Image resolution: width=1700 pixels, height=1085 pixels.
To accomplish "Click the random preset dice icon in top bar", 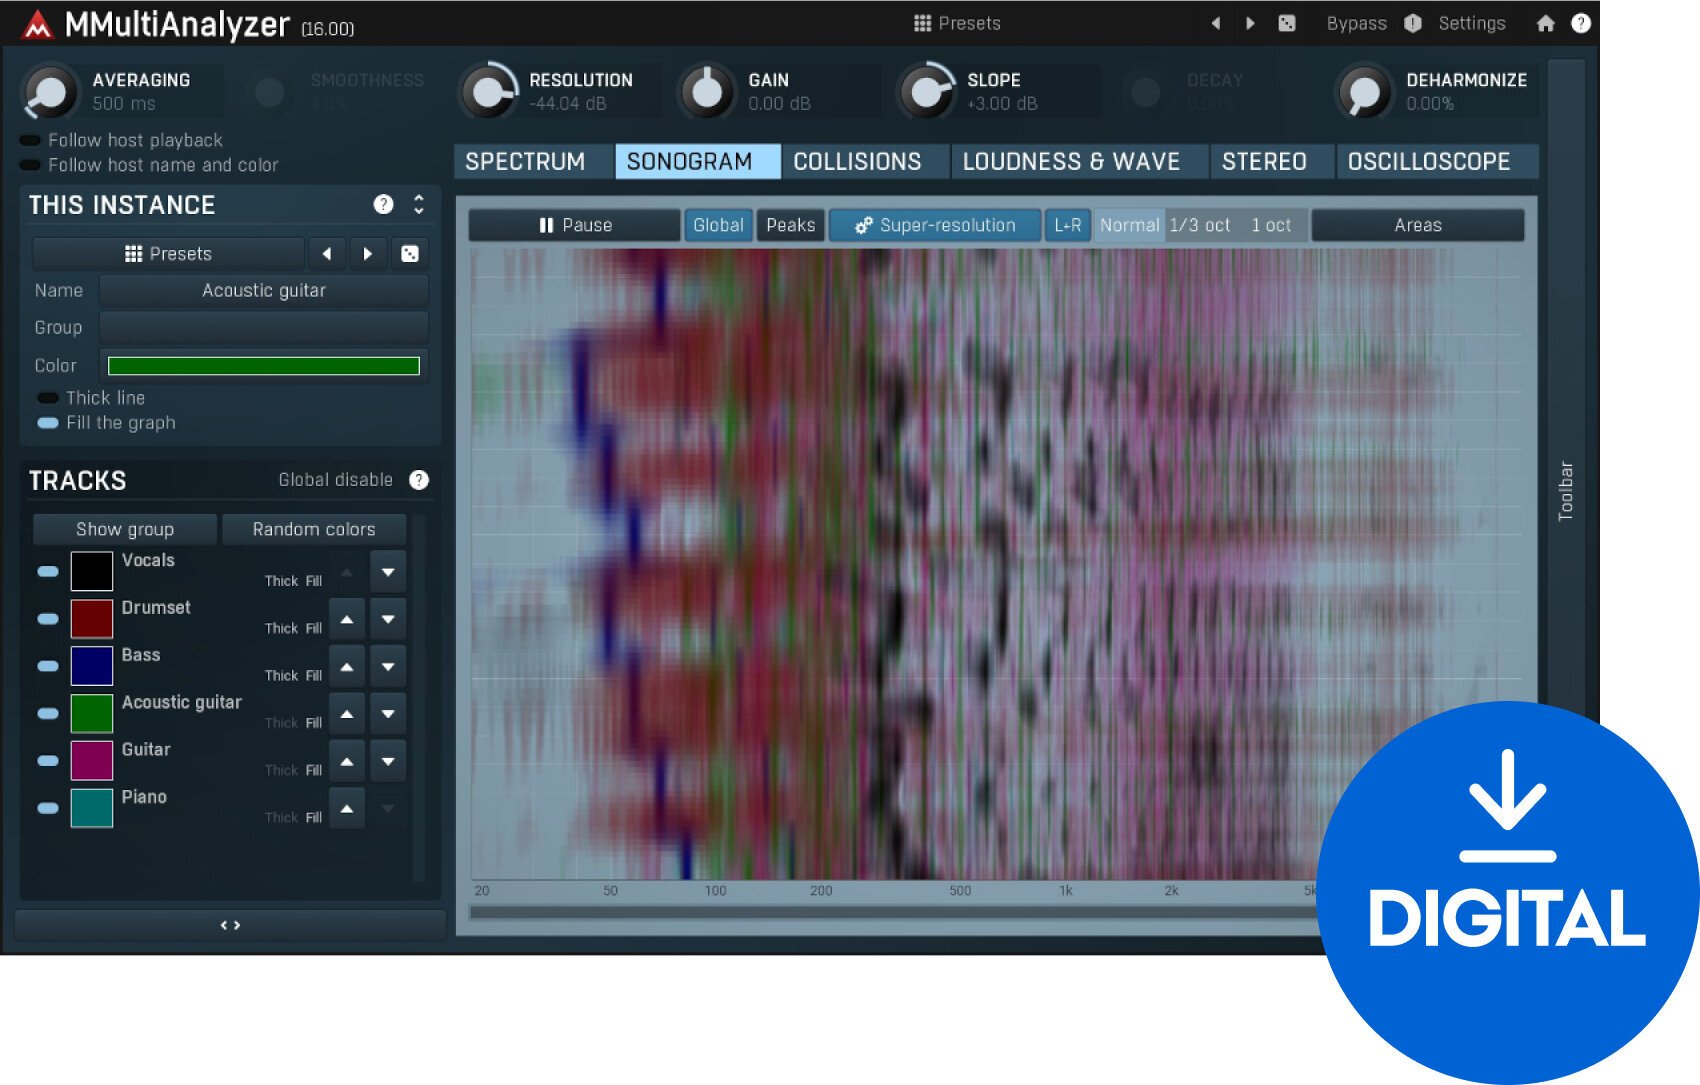I will (x=1288, y=22).
